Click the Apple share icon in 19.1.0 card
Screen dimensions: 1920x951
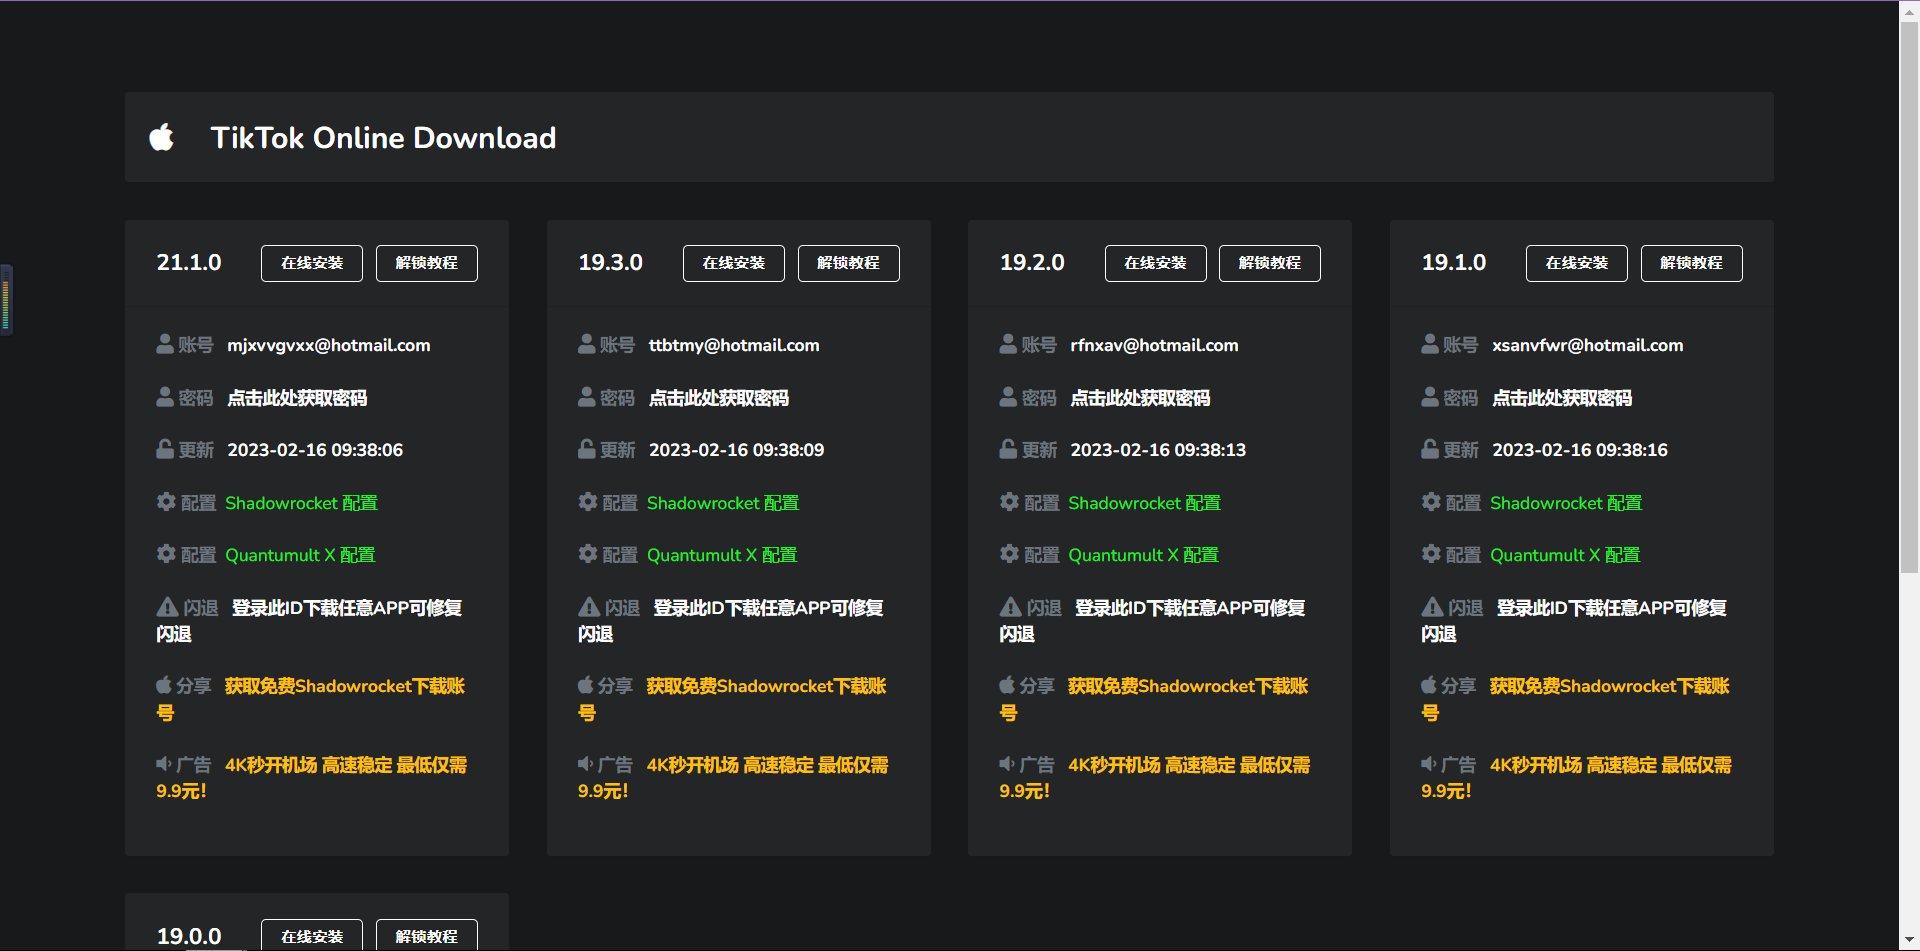[1429, 685]
